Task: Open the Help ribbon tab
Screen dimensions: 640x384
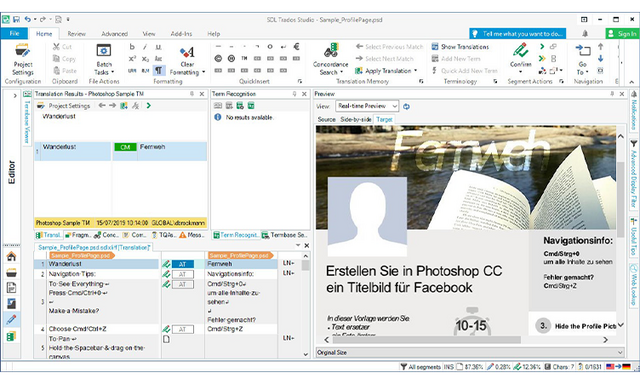Action: tap(213, 34)
